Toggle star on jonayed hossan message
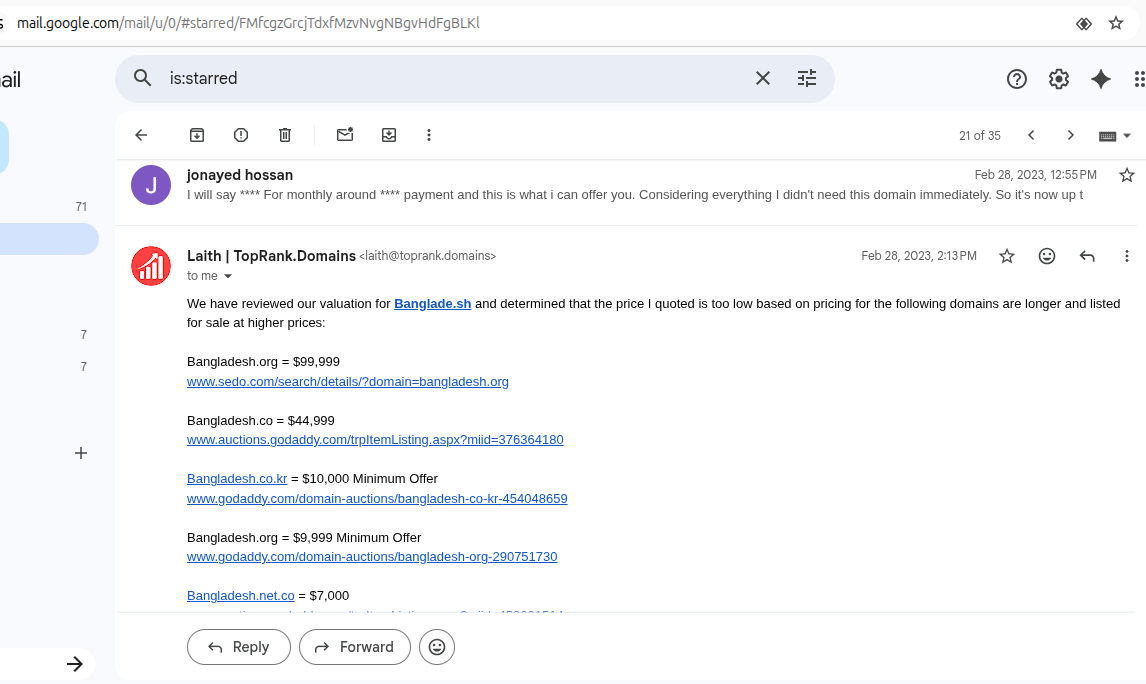Viewport: 1146px width, 684px height. point(1127,175)
